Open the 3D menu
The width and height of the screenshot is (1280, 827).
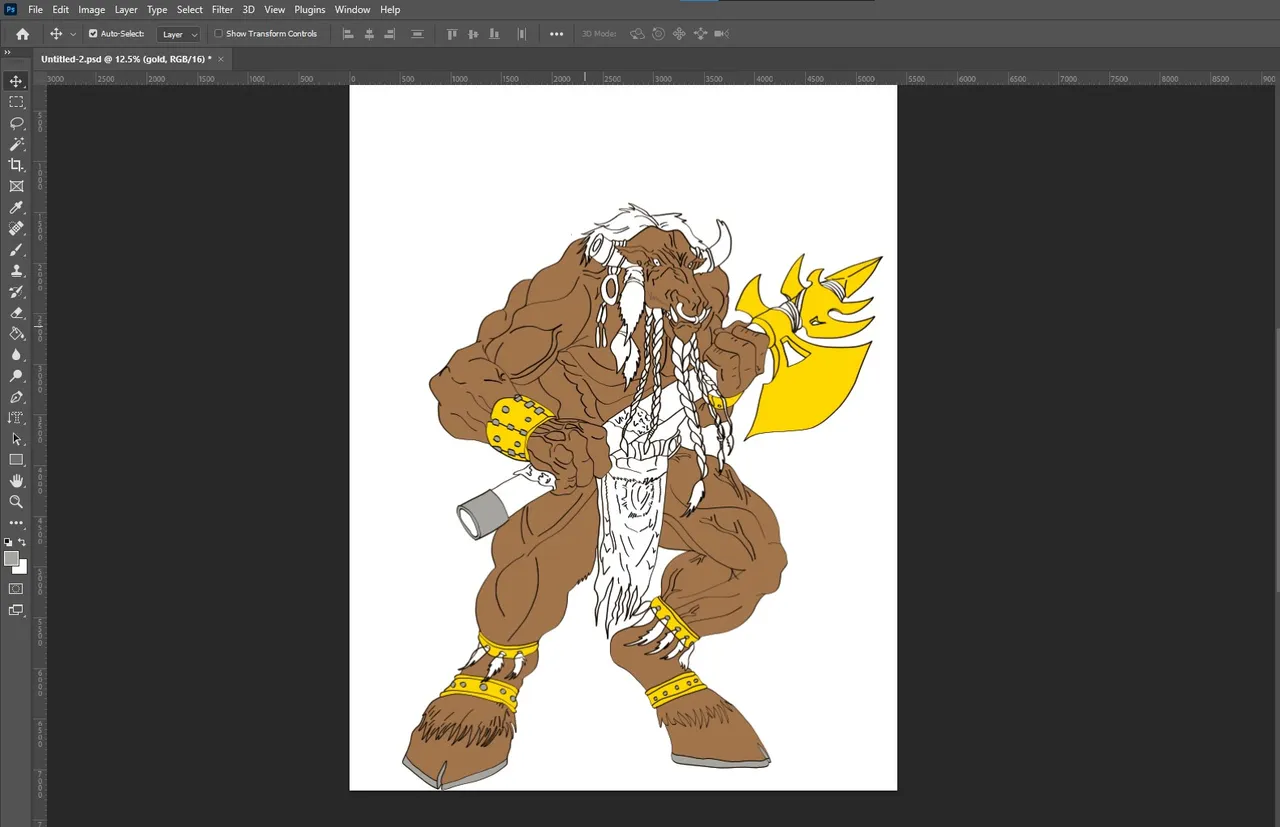[x=248, y=10]
